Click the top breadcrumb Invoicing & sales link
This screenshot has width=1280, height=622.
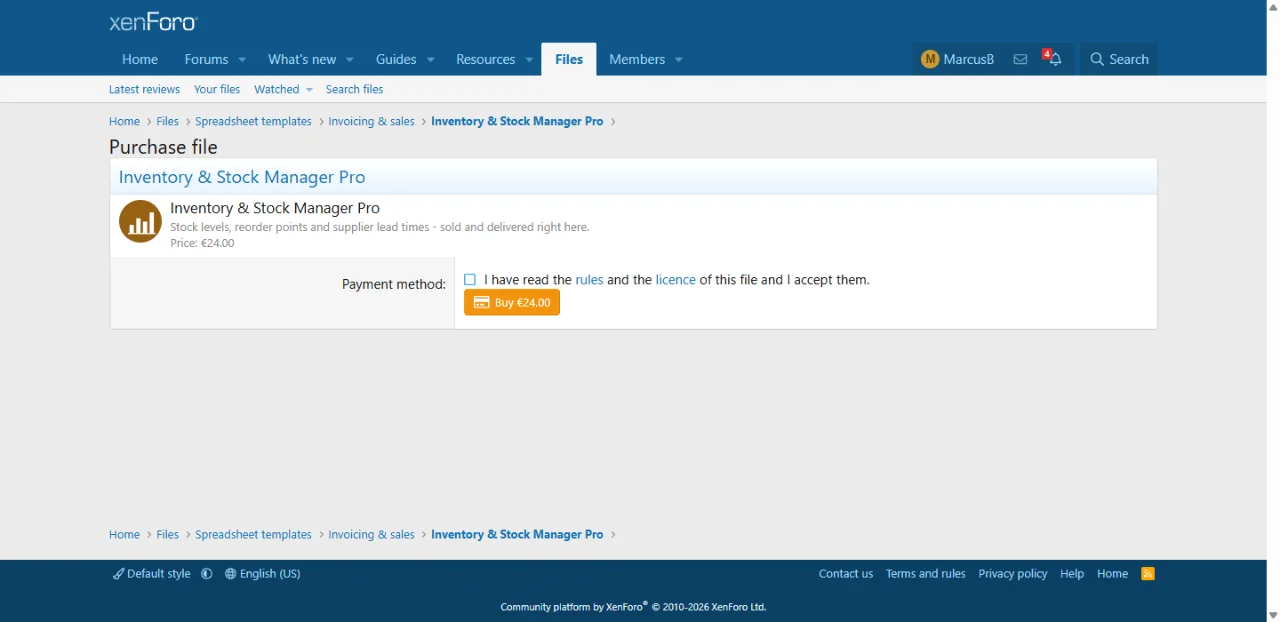pyautogui.click(x=371, y=121)
